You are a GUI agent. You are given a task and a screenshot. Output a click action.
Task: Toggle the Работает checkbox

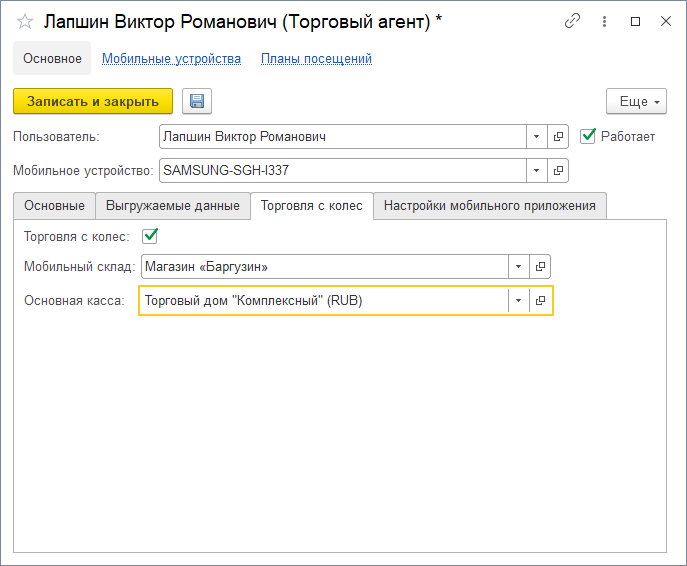tap(588, 136)
